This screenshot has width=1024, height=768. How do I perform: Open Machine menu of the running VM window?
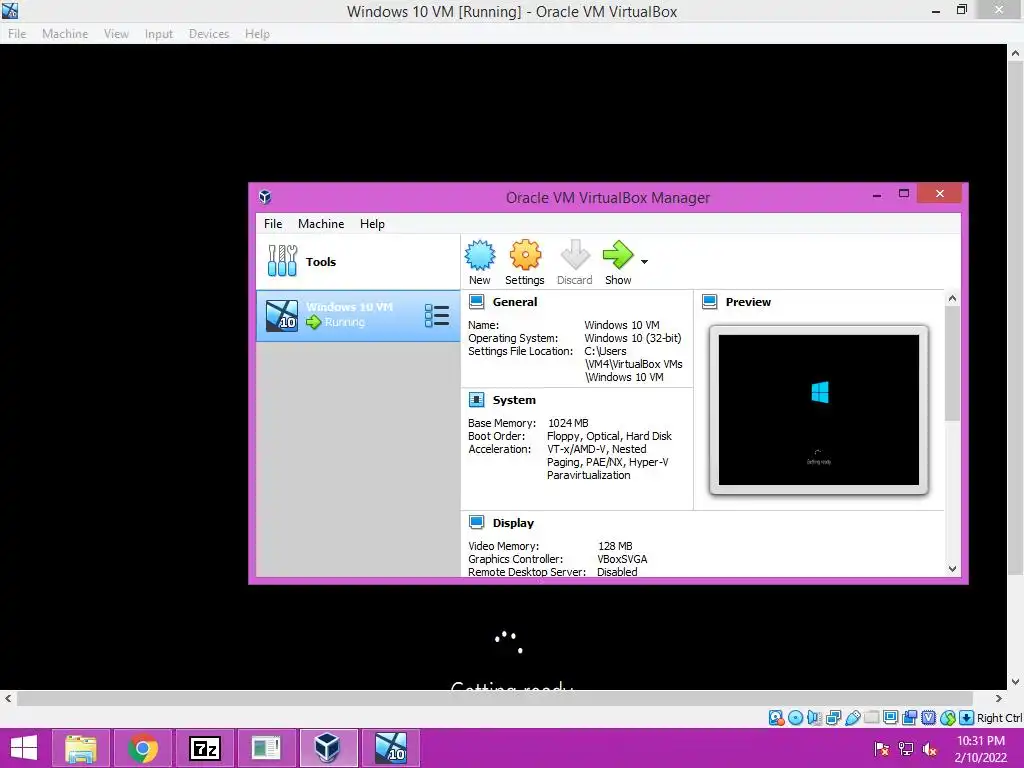point(65,33)
